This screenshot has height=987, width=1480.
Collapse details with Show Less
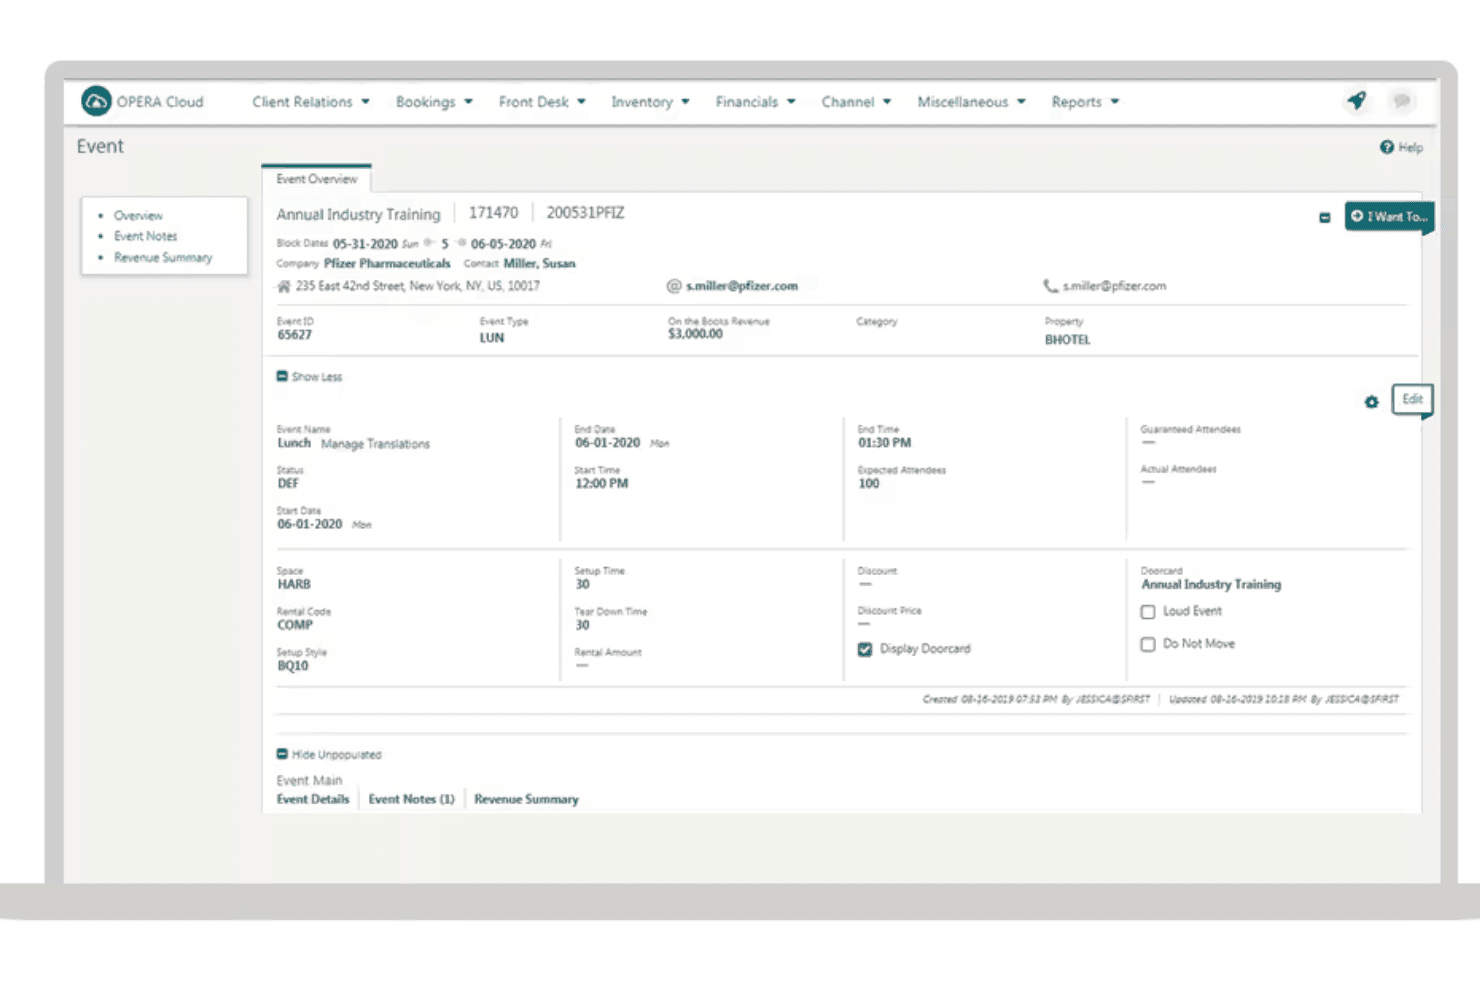tap(309, 377)
